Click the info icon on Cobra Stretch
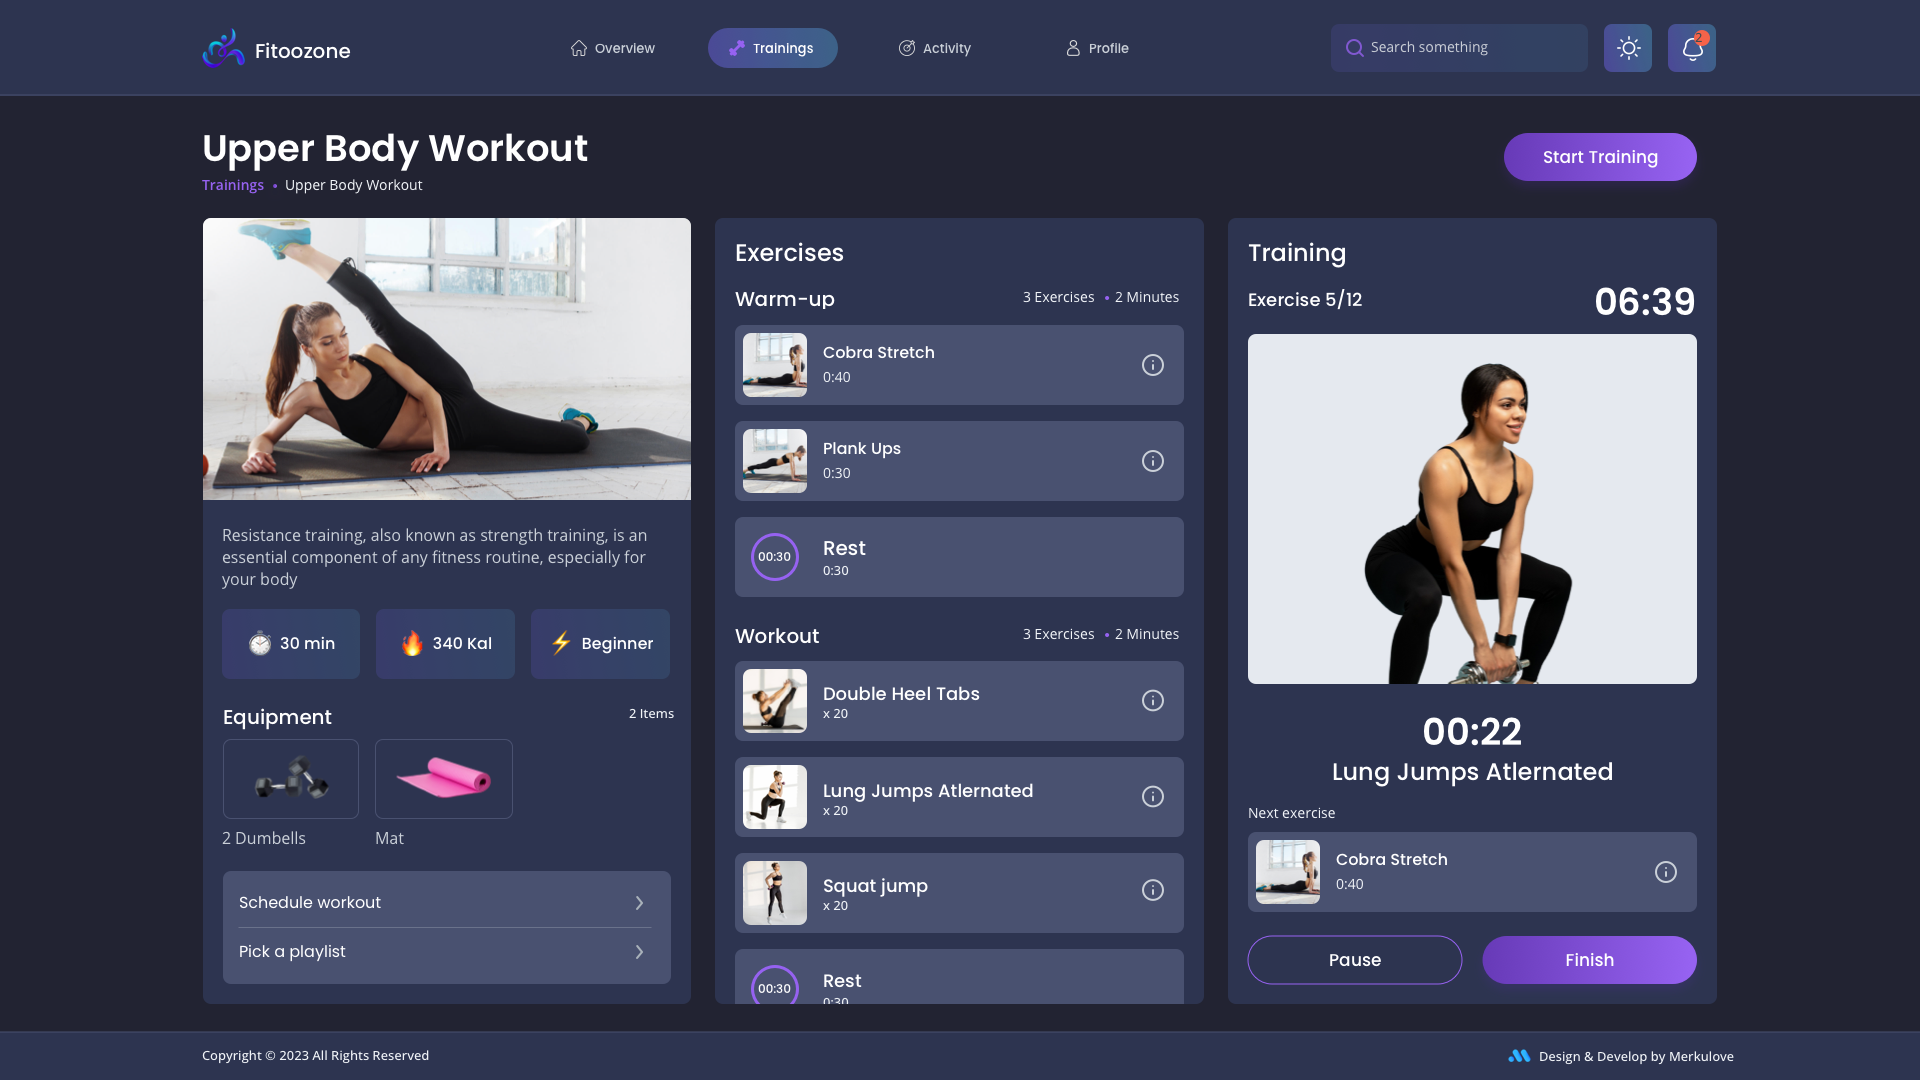The width and height of the screenshot is (1920, 1080). tap(1153, 365)
